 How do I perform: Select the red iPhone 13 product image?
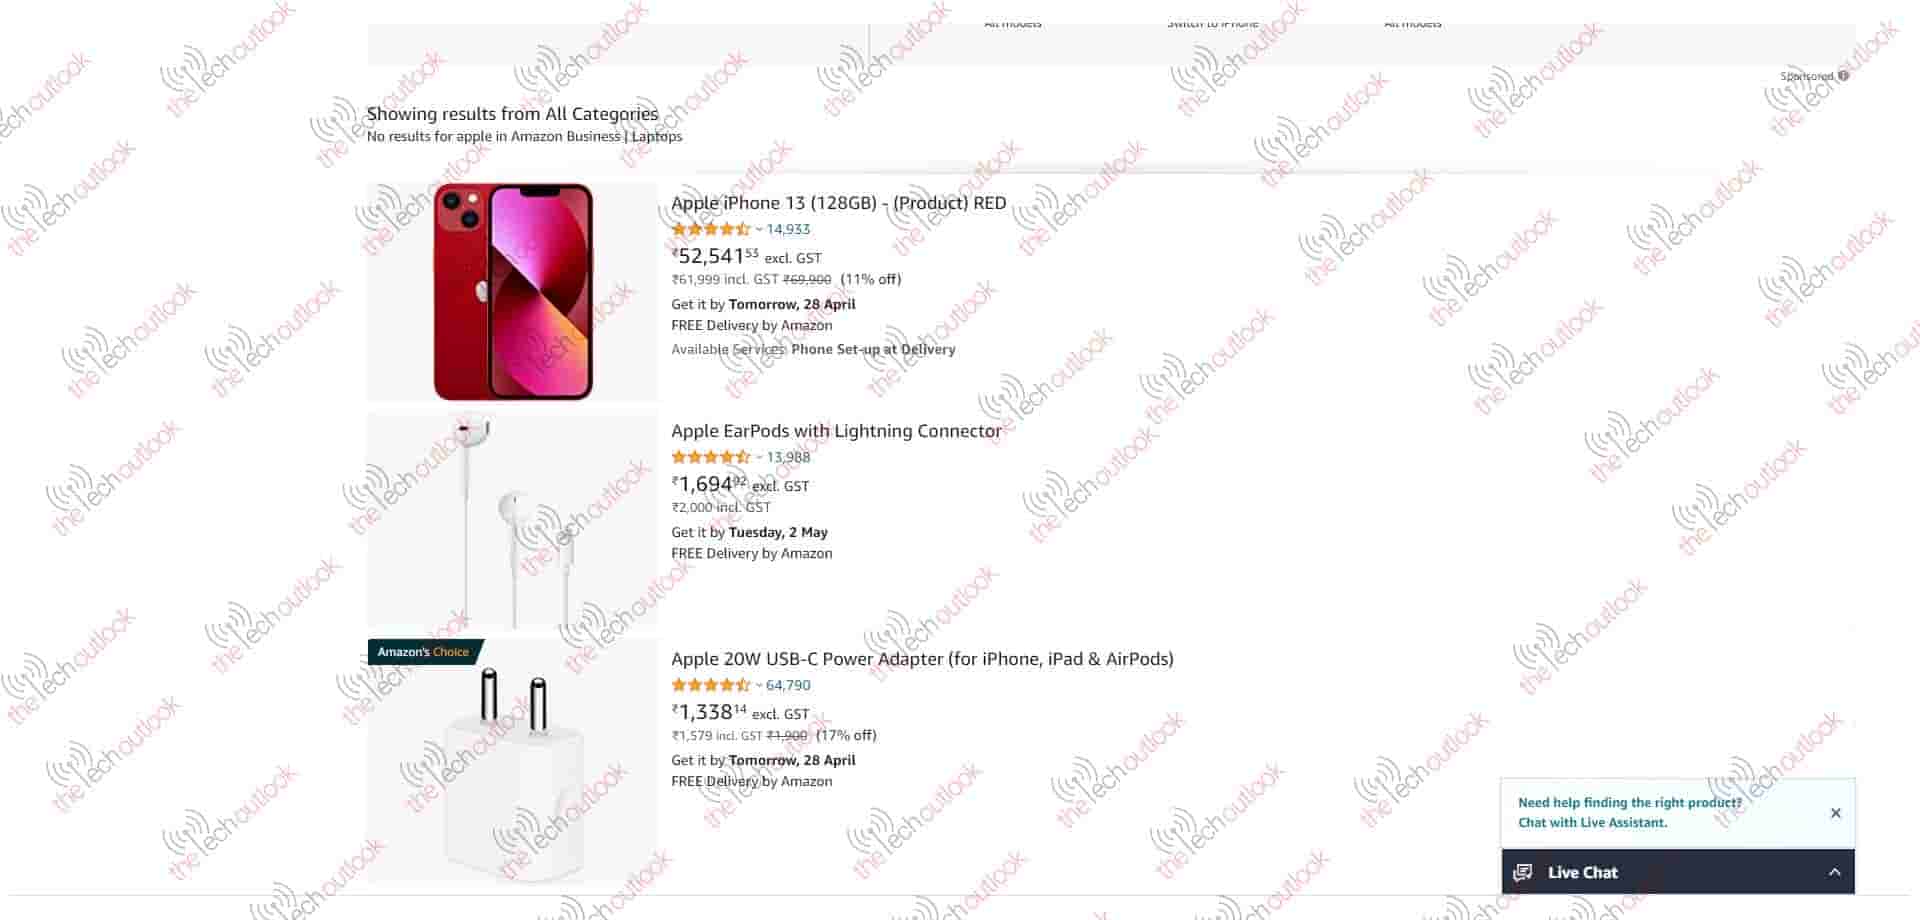click(x=513, y=291)
